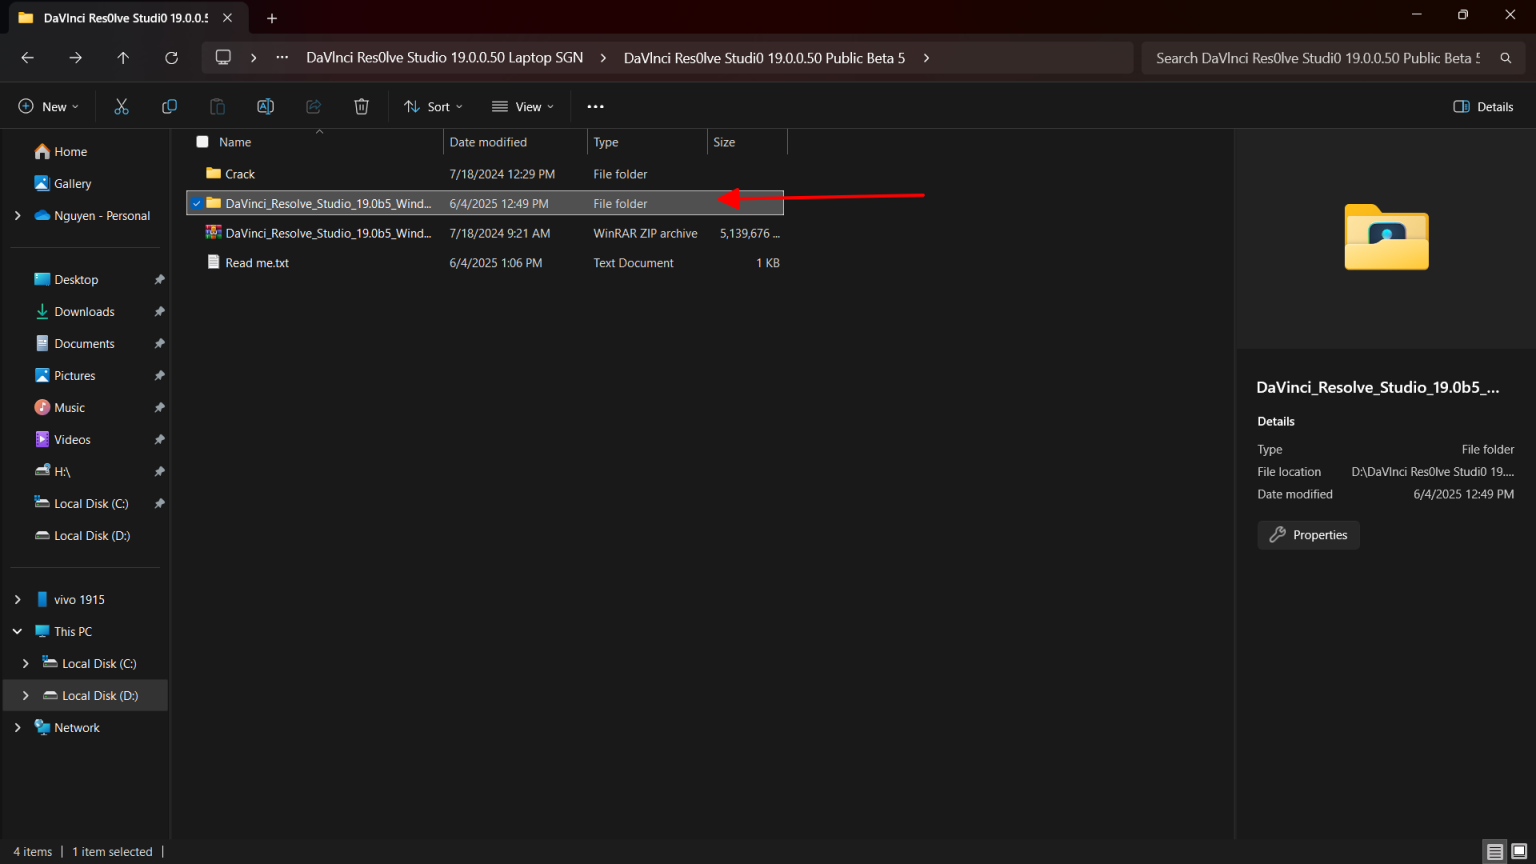
Task: Switch to large thumbnails view icon
Action: click(1518, 852)
